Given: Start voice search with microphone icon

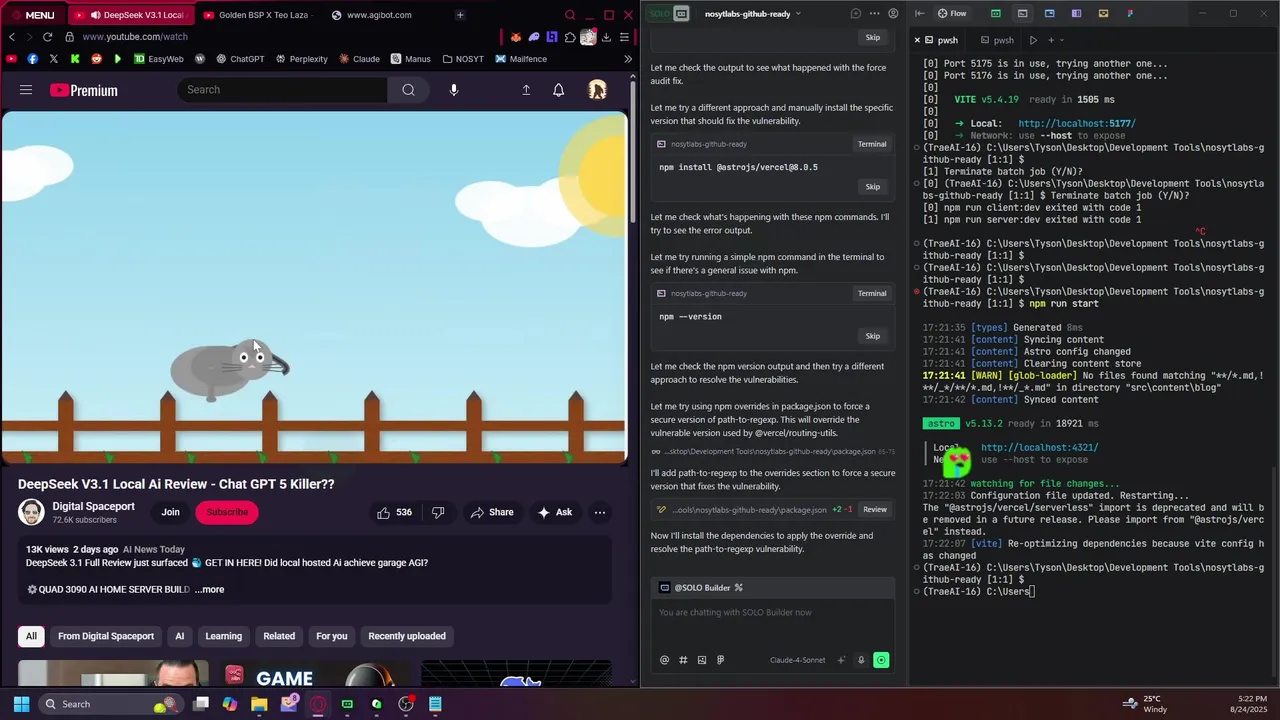Looking at the screenshot, I should pyautogui.click(x=454, y=90).
